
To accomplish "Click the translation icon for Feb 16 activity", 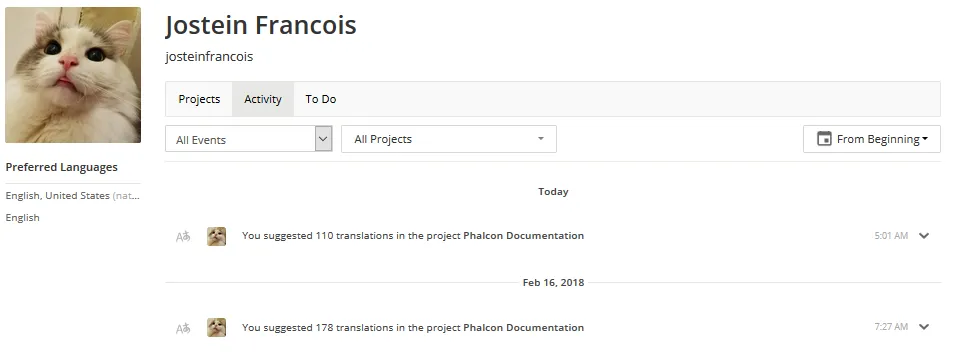I will coord(183,329).
